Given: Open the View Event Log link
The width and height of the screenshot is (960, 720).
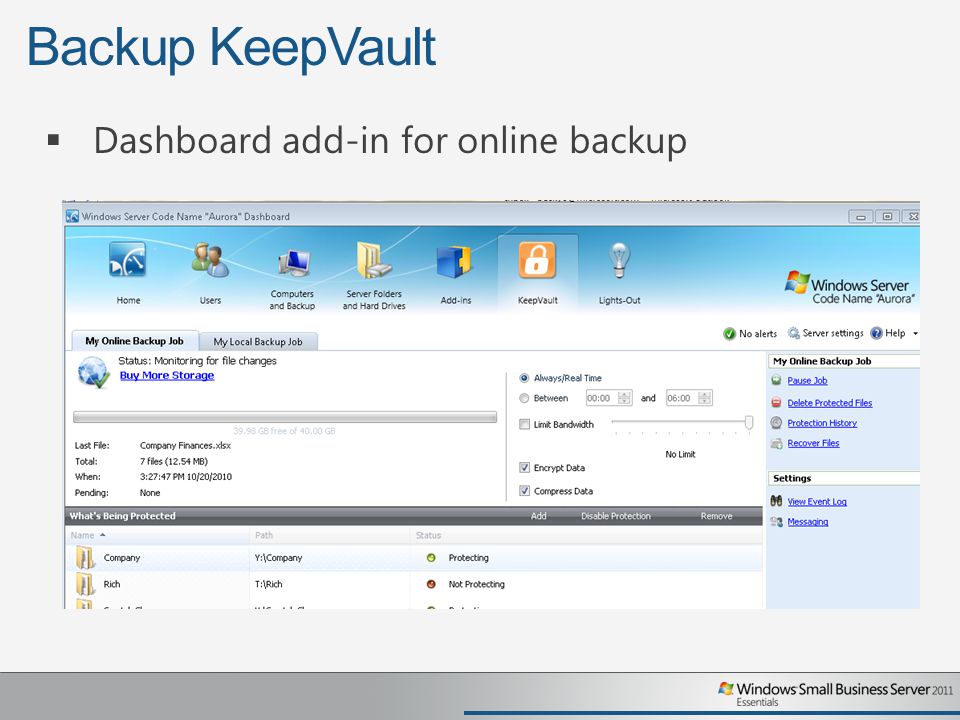Looking at the screenshot, I should click(x=817, y=501).
